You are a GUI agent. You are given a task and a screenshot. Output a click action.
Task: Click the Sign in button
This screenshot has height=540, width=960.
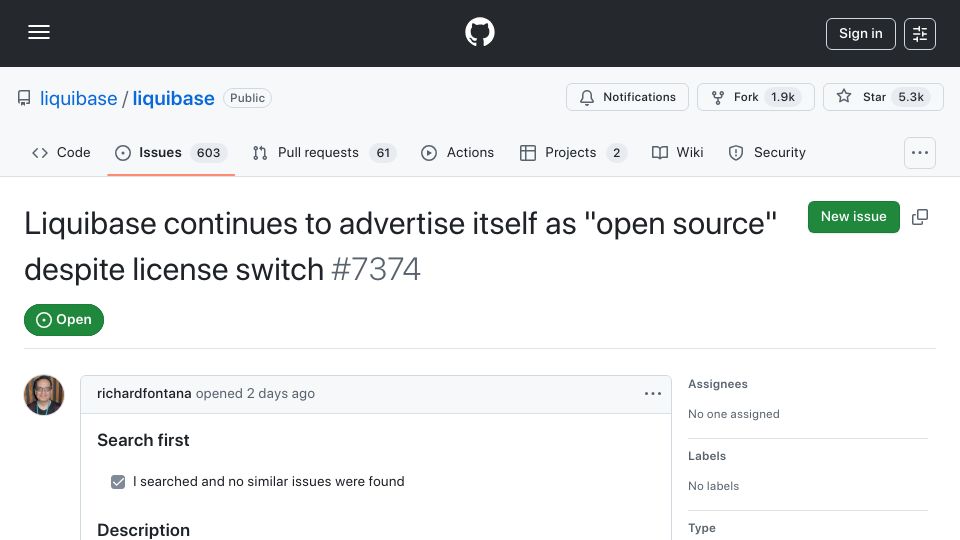pos(860,34)
